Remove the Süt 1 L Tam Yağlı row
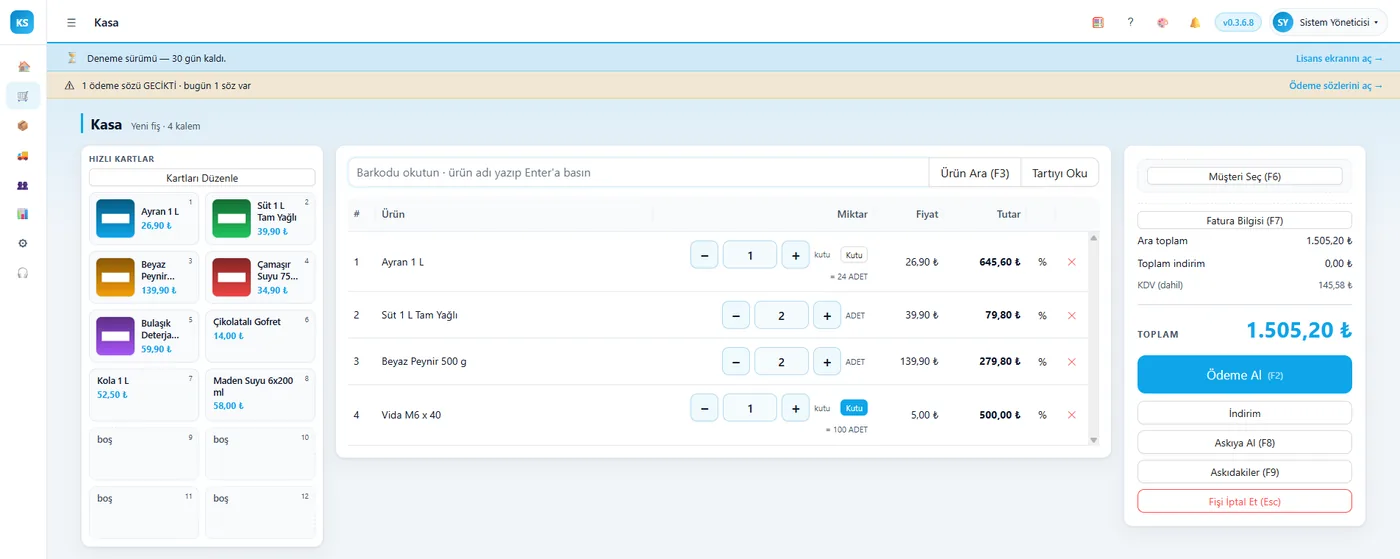Image resolution: width=1400 pixels, height=559 pixels. [x=1071, y=315]
